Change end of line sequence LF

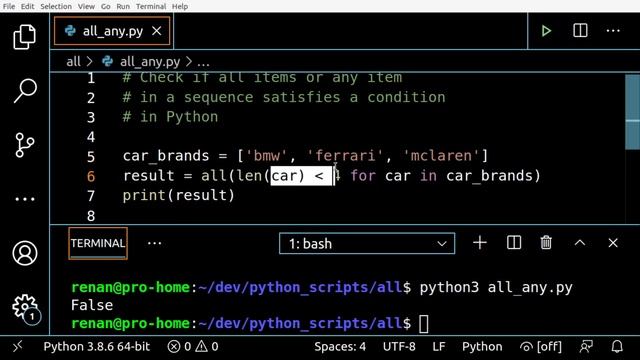(x=439, y=347)
